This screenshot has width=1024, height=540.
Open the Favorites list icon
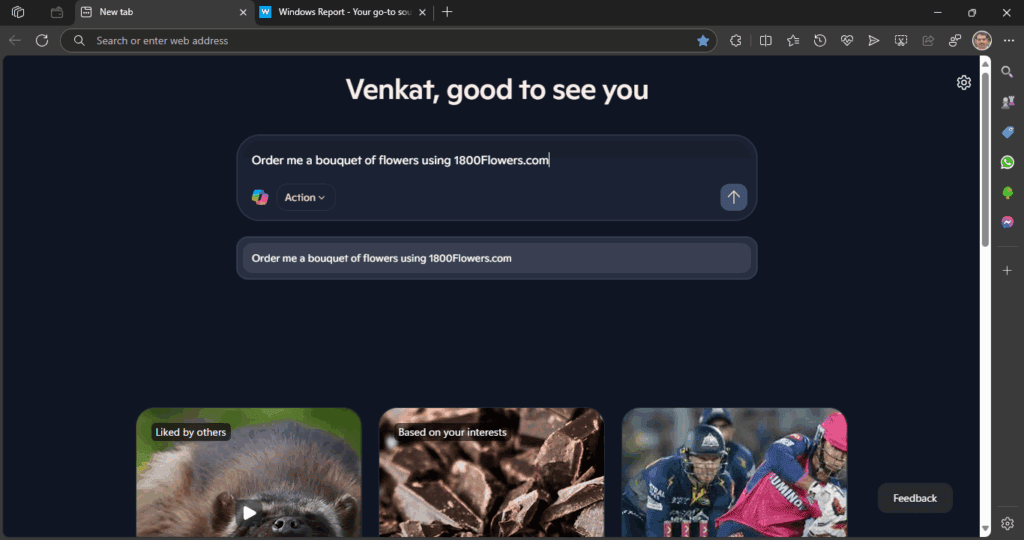(x=793, y=40)
